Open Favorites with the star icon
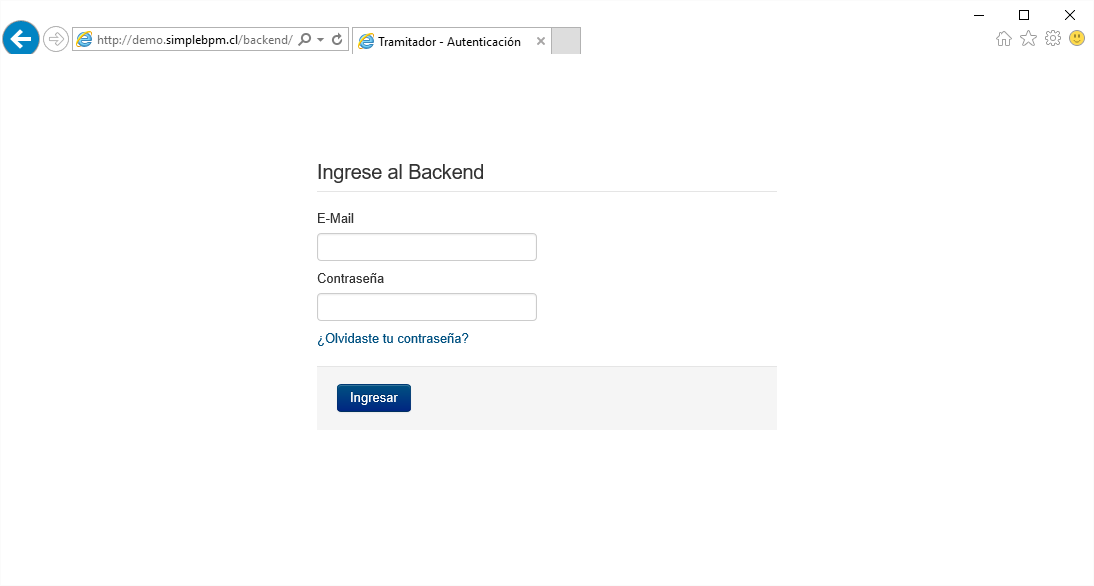The height and width of the screenshot is (586, 1094). (1028, 38)
